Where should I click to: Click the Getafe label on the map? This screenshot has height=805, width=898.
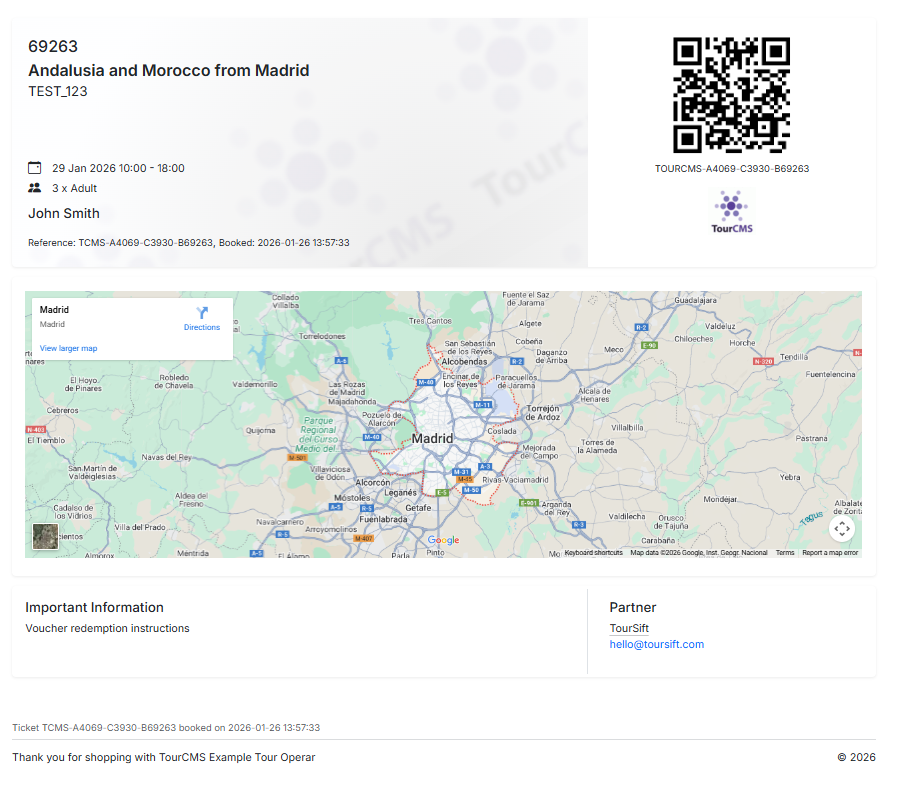tap(418, 508)
